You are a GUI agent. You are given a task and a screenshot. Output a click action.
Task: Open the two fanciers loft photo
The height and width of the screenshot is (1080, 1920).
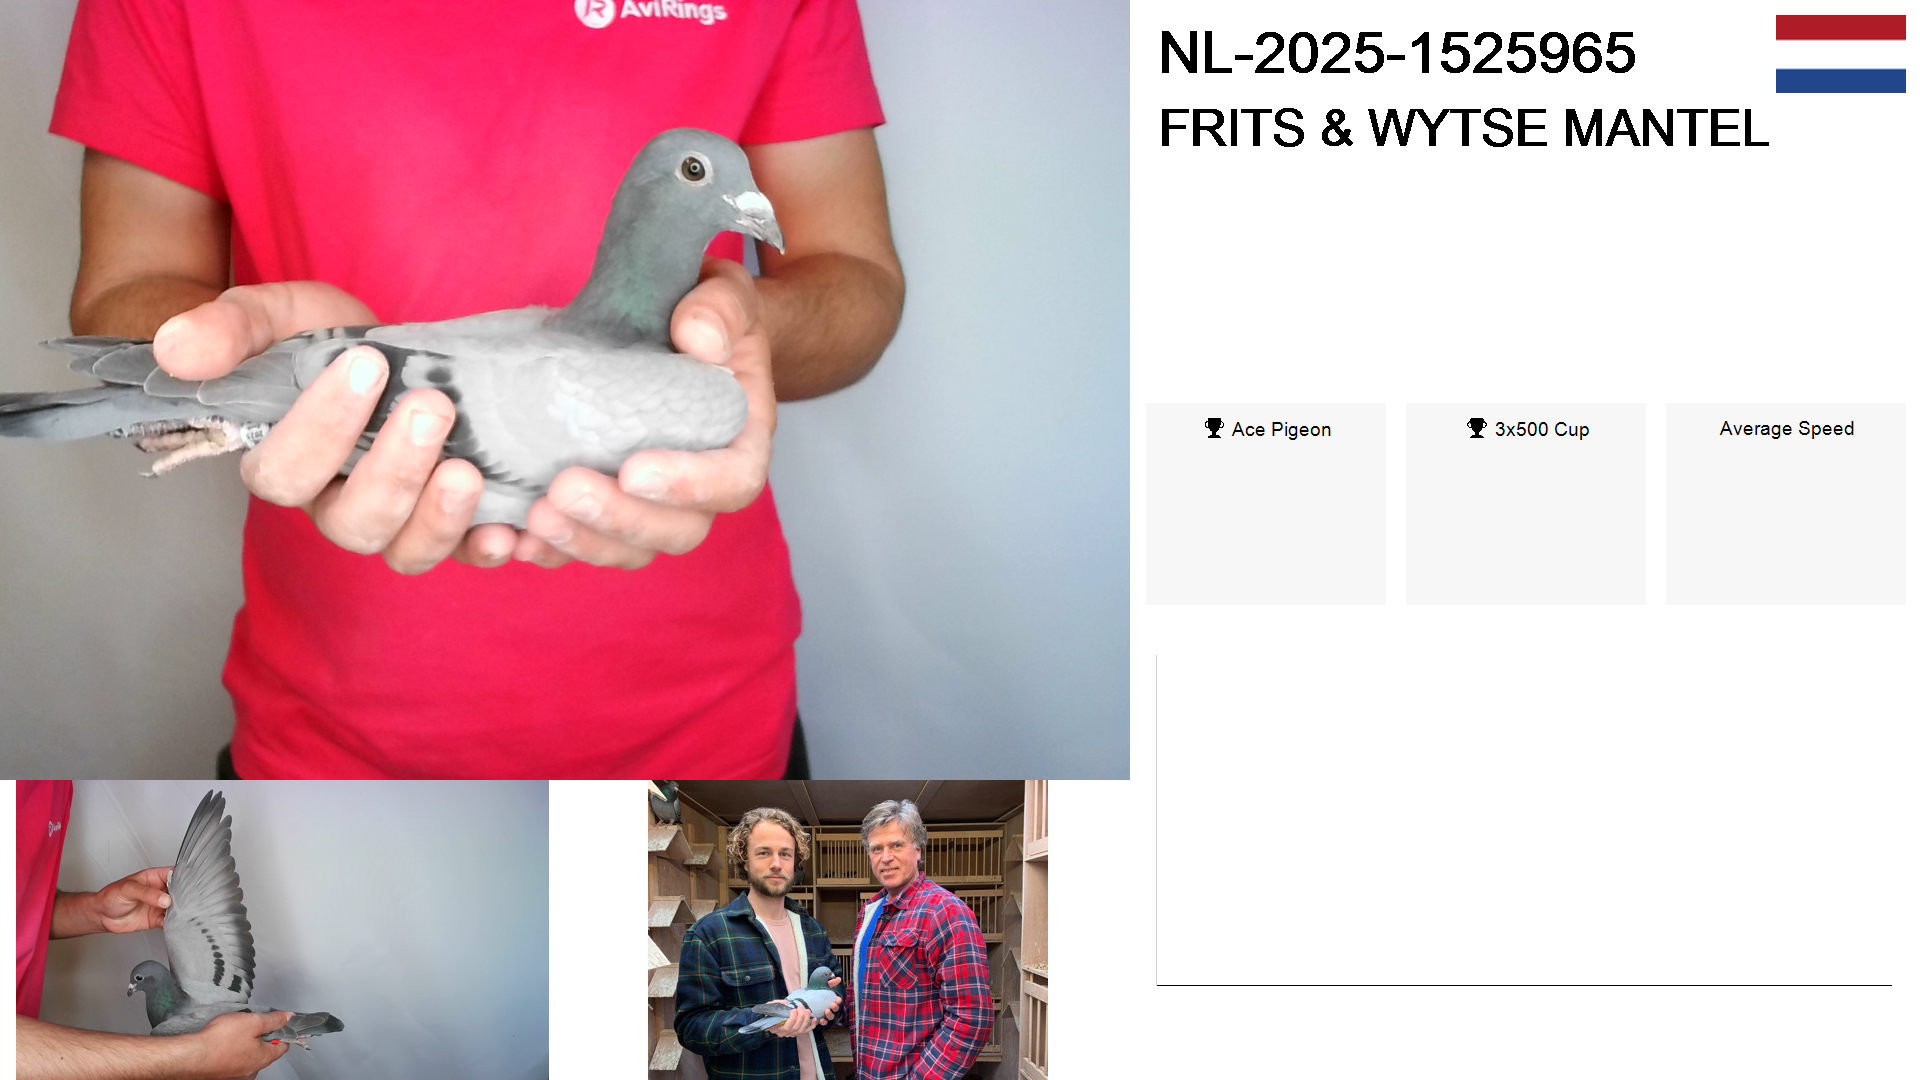[848, 930]
